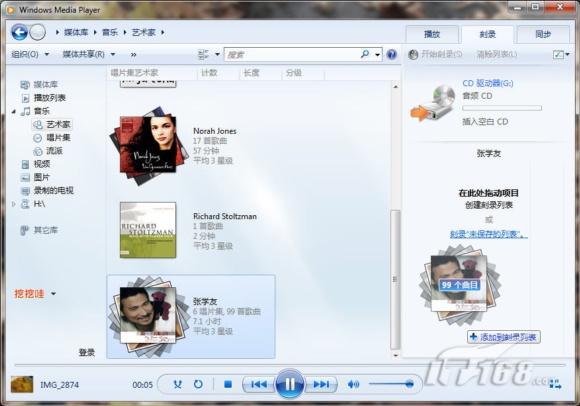580x406 pixels.
Task: Skip to the next track
Action: pyautogui.click(x=321, y=385)
